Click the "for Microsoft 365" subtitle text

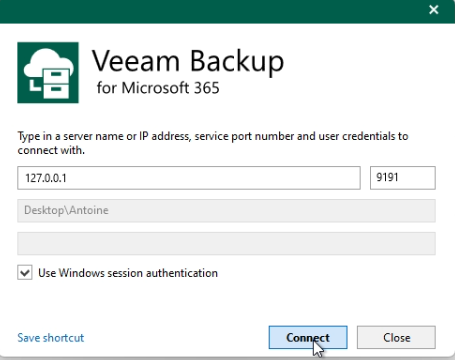click(x=158, y=88)
